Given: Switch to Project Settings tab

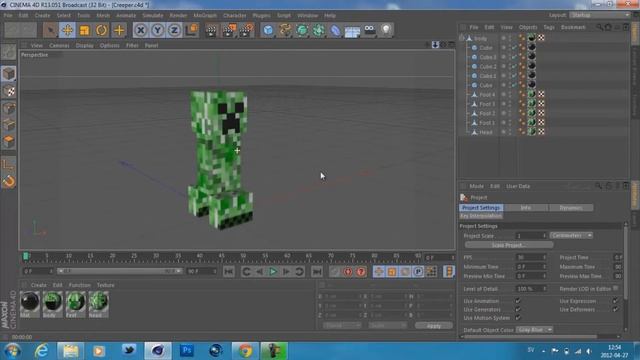Looking at the screenshot, I should 481,208.
